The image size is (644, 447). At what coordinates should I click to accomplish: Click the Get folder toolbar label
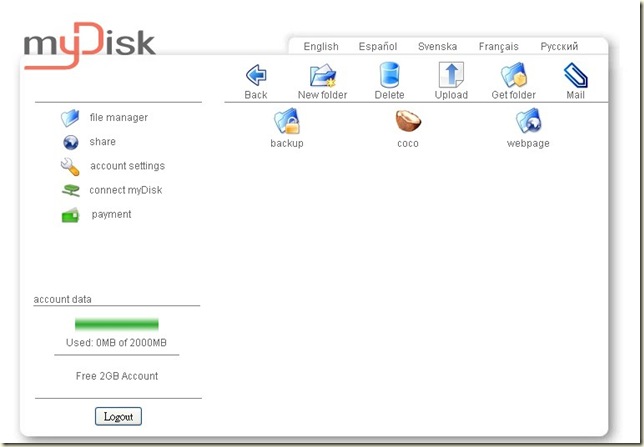coord(514,95)
